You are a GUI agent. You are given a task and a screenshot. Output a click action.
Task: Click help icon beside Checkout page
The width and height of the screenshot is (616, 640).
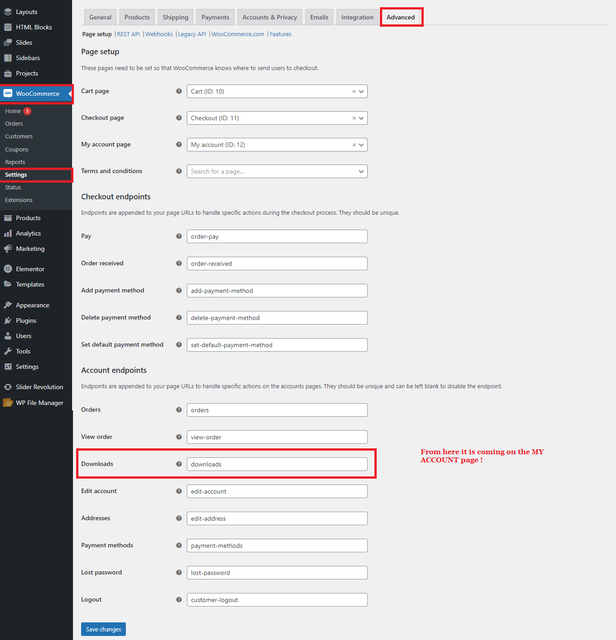(179, 118)
